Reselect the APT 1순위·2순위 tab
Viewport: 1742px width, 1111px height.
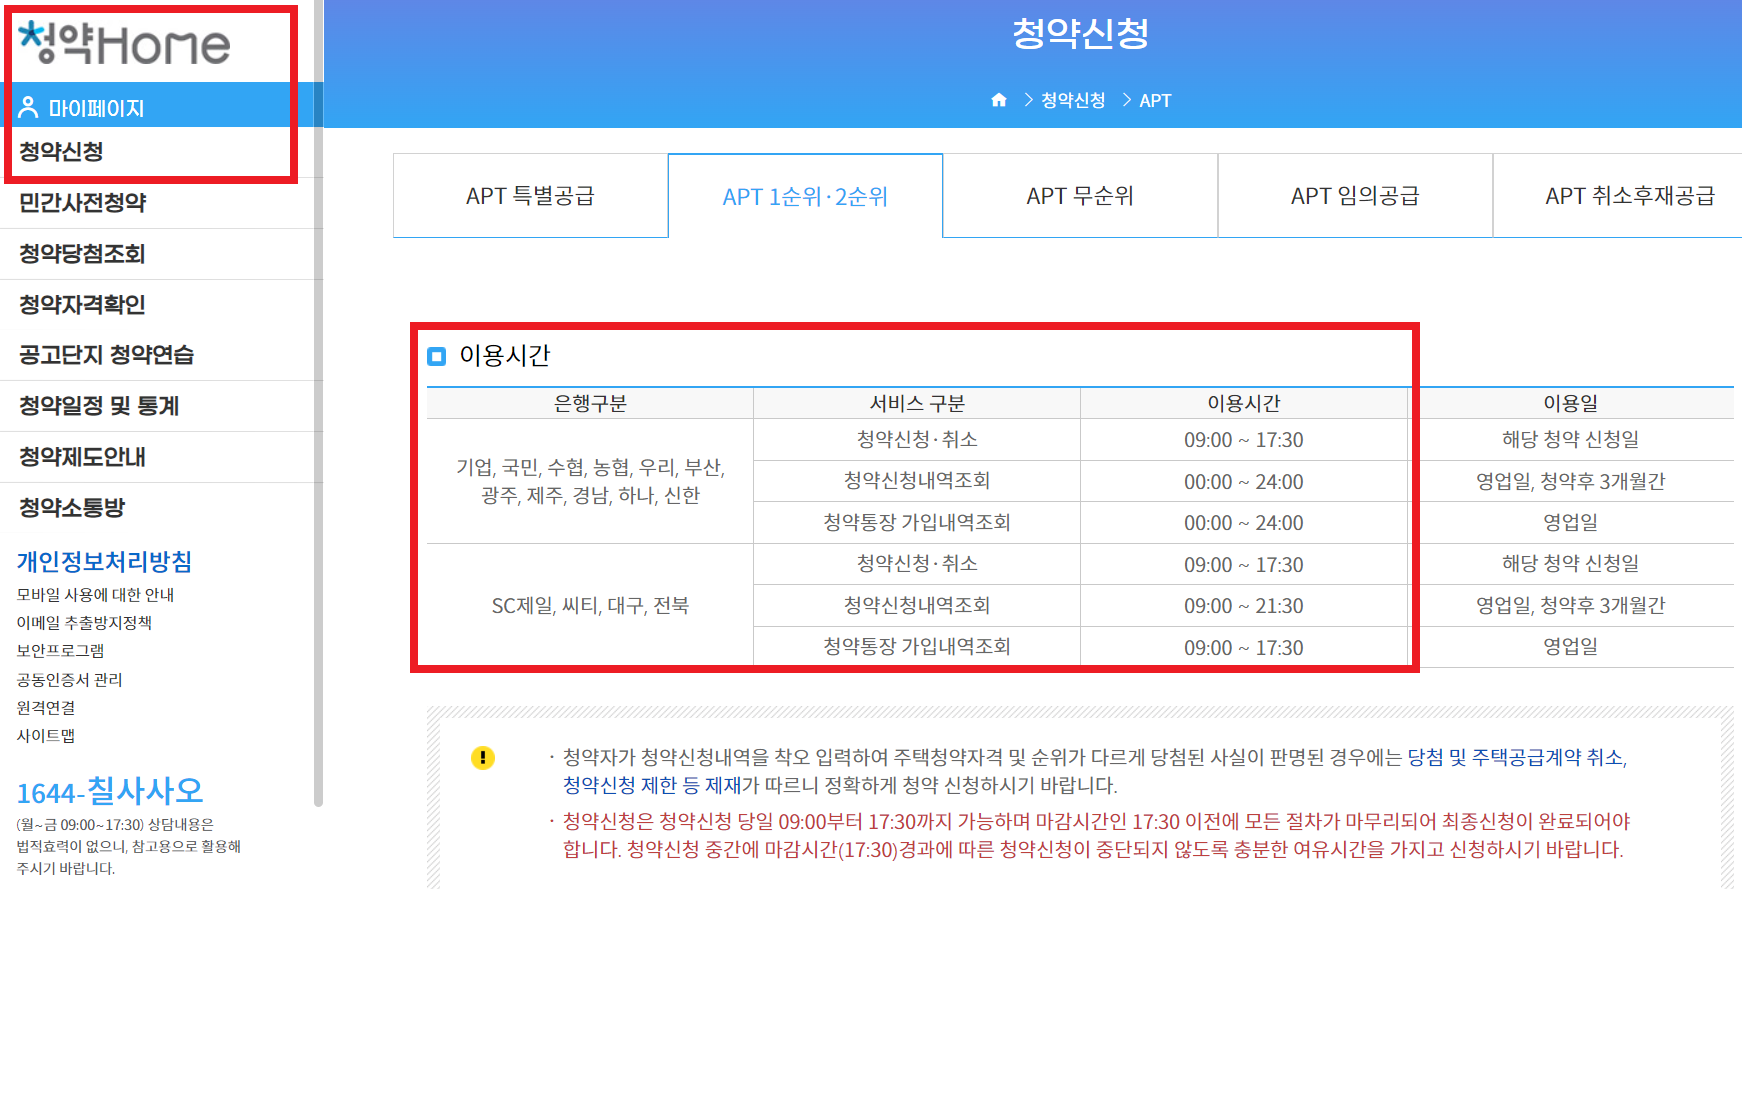tap(805, 195)
